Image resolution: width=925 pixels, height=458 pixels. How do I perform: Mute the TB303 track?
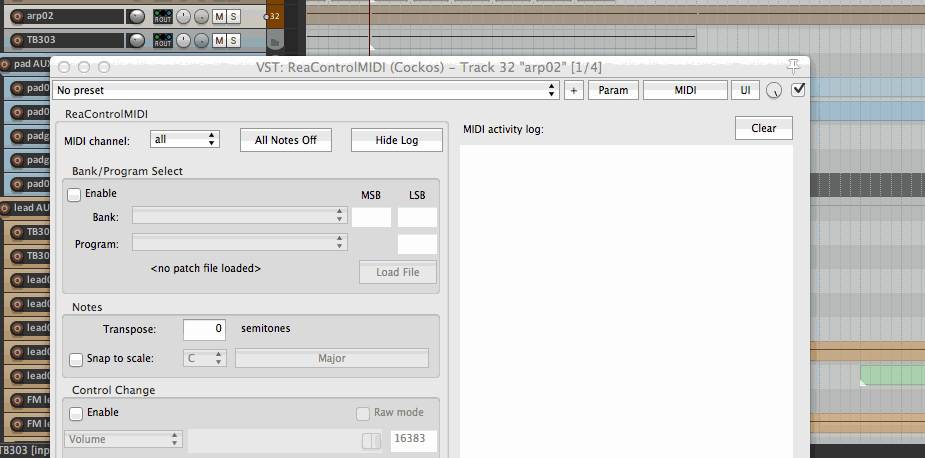219,40
